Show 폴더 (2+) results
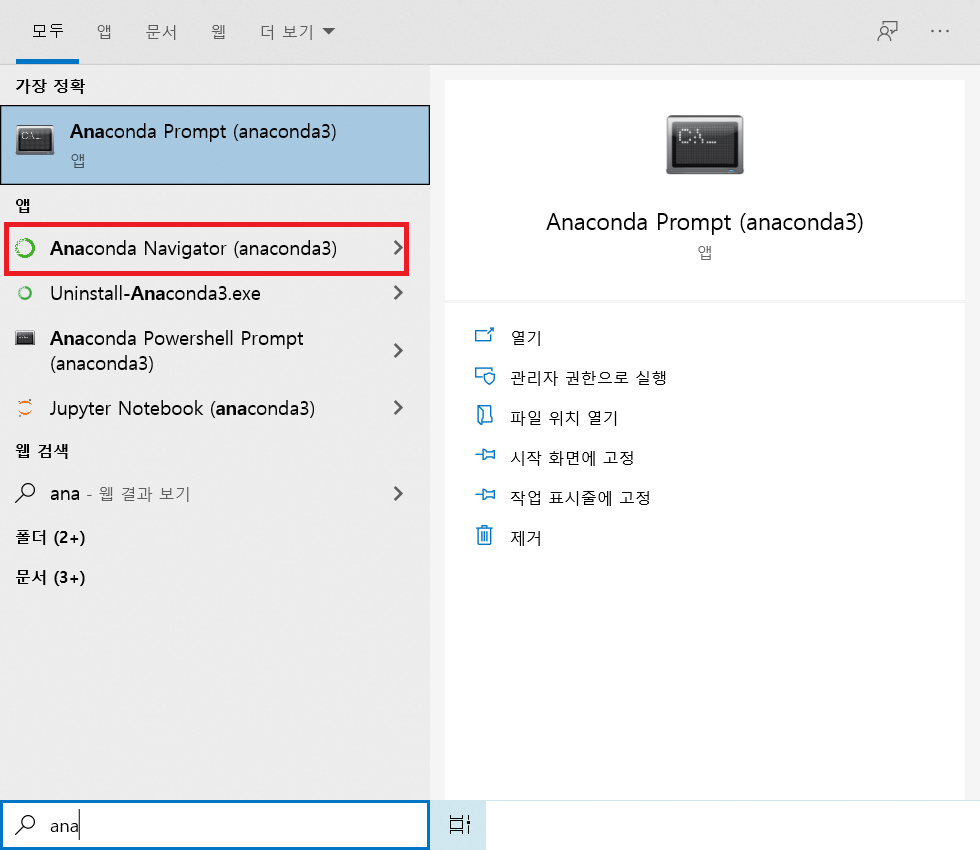Image resolution: width=980 pixels, height=850 pixels. click(x=50, y=538)
